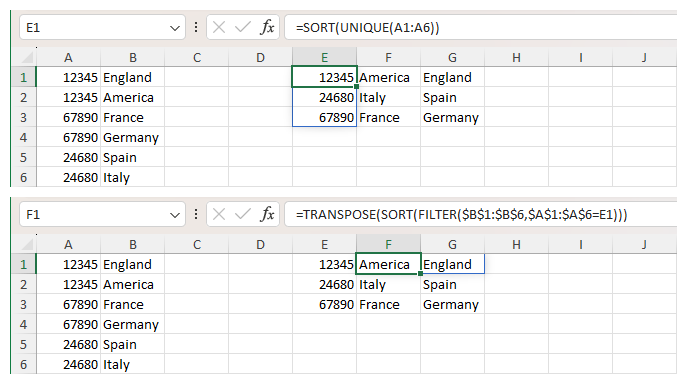Click formula field with =SORT(UNIQUE(A1:A6))
The height and width of the screenshot is (384, 687).
(481, 28)
